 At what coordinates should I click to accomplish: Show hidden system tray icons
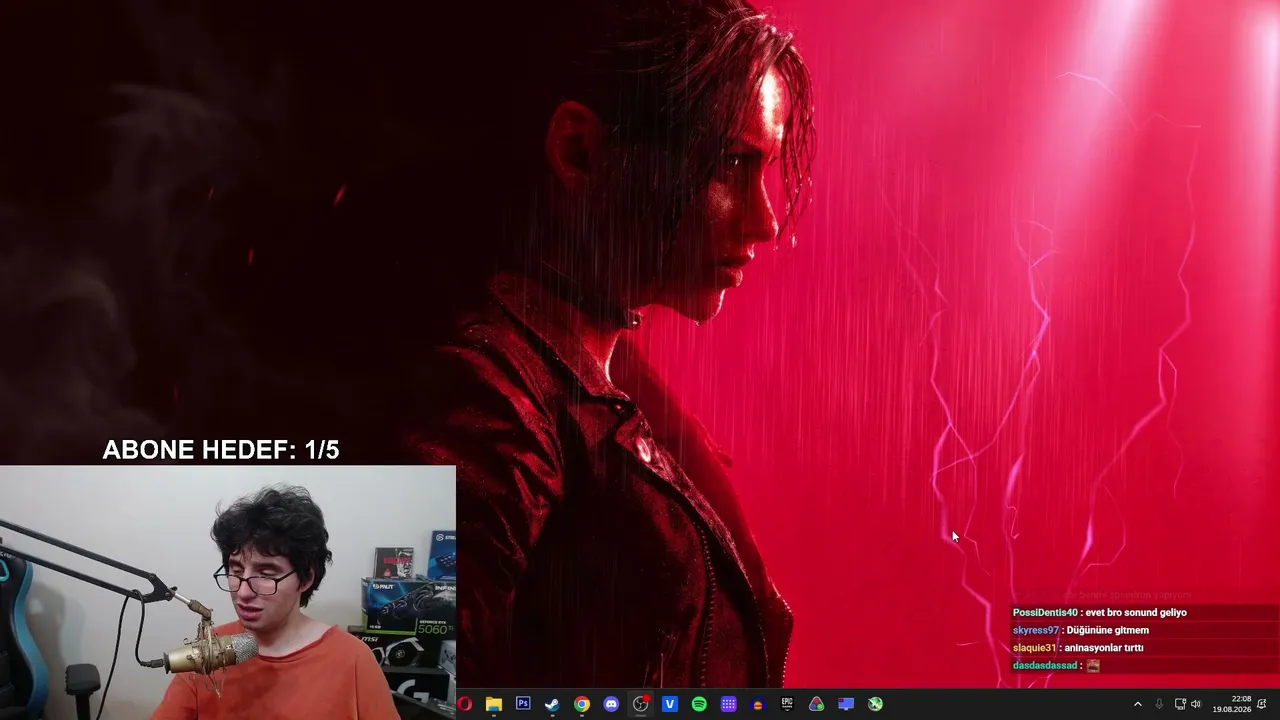pyautogui.click(x=1137, y=704)
